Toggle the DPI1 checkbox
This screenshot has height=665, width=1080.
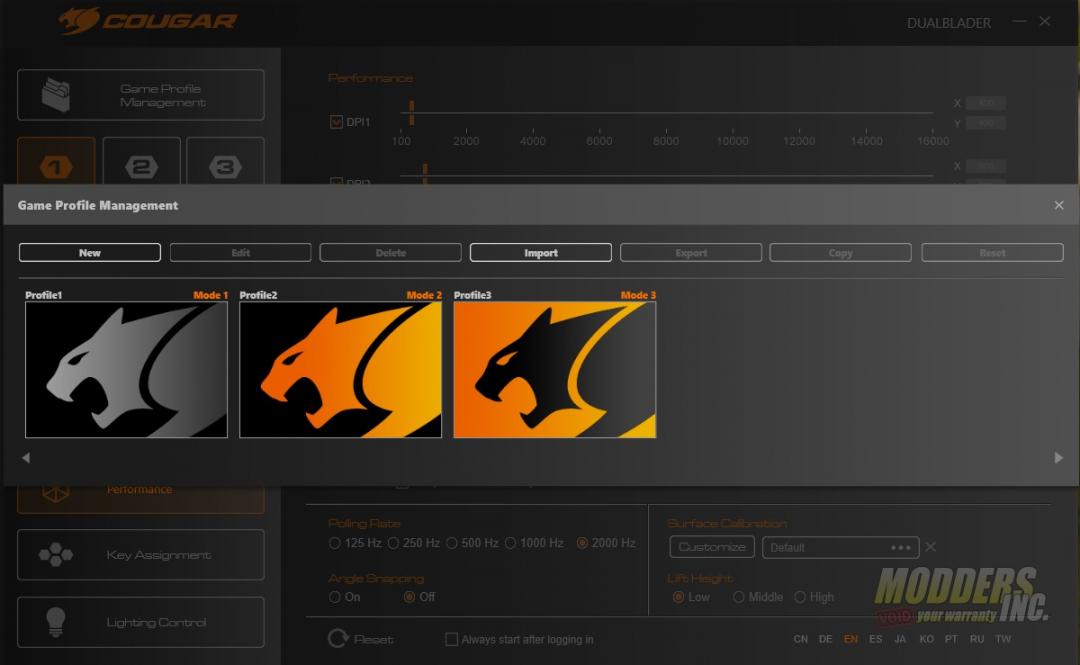click(x=336, y=122)
